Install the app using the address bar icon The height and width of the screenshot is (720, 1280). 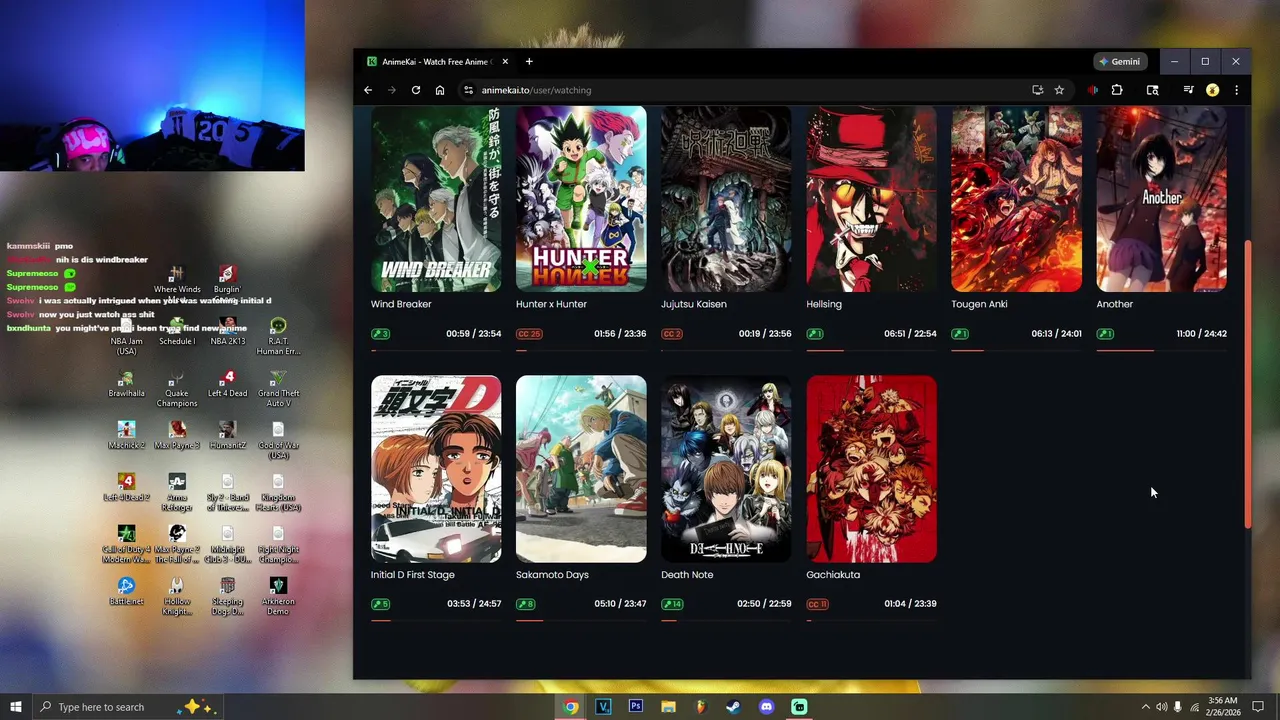[x=1038, y=90]
